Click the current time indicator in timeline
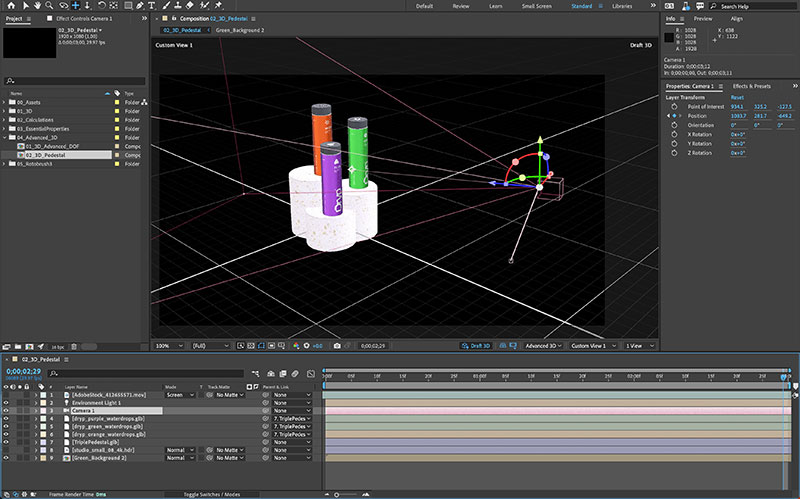The height and width of the screenshot is (499, 800). (x=784, y=377)
